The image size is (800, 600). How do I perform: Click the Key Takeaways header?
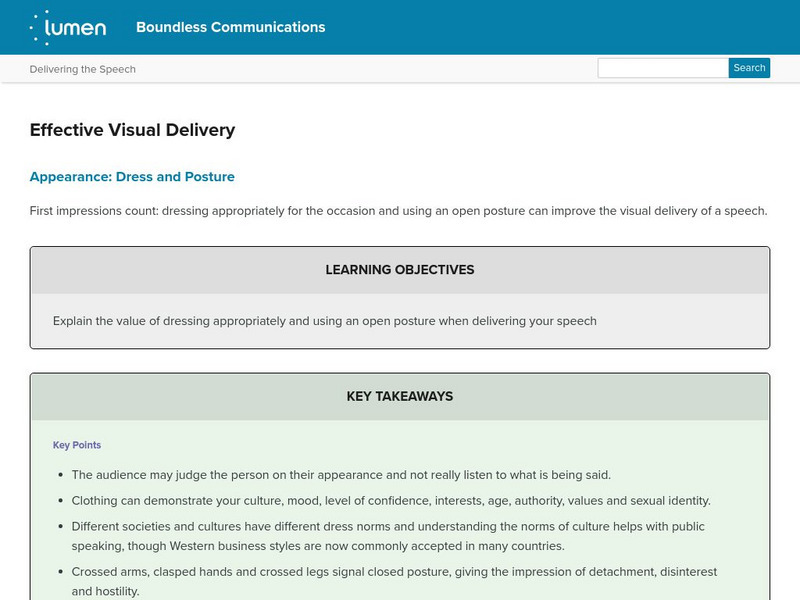[x=399, y=396]
